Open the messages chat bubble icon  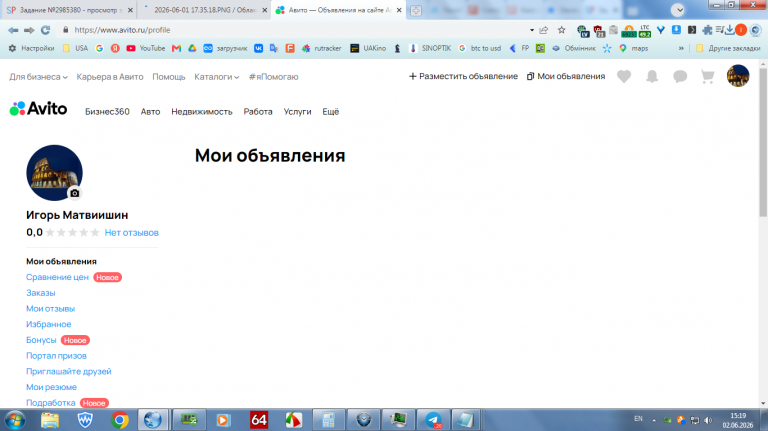point(680,76)
